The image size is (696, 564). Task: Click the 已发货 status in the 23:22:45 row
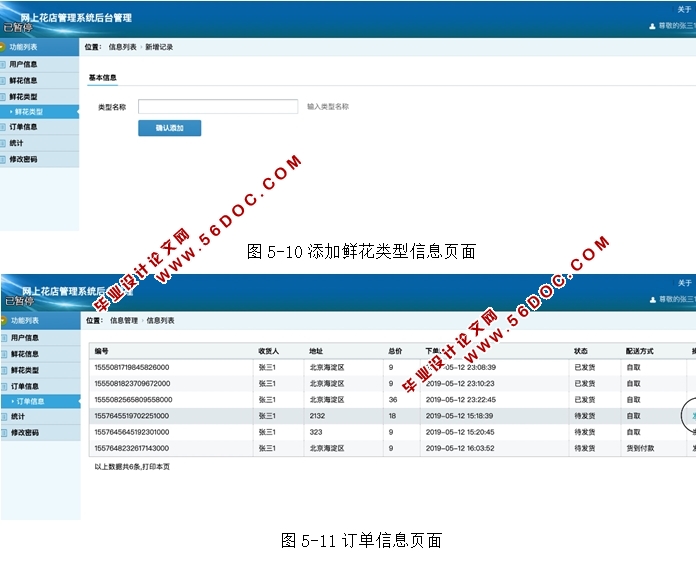(585, 399)
